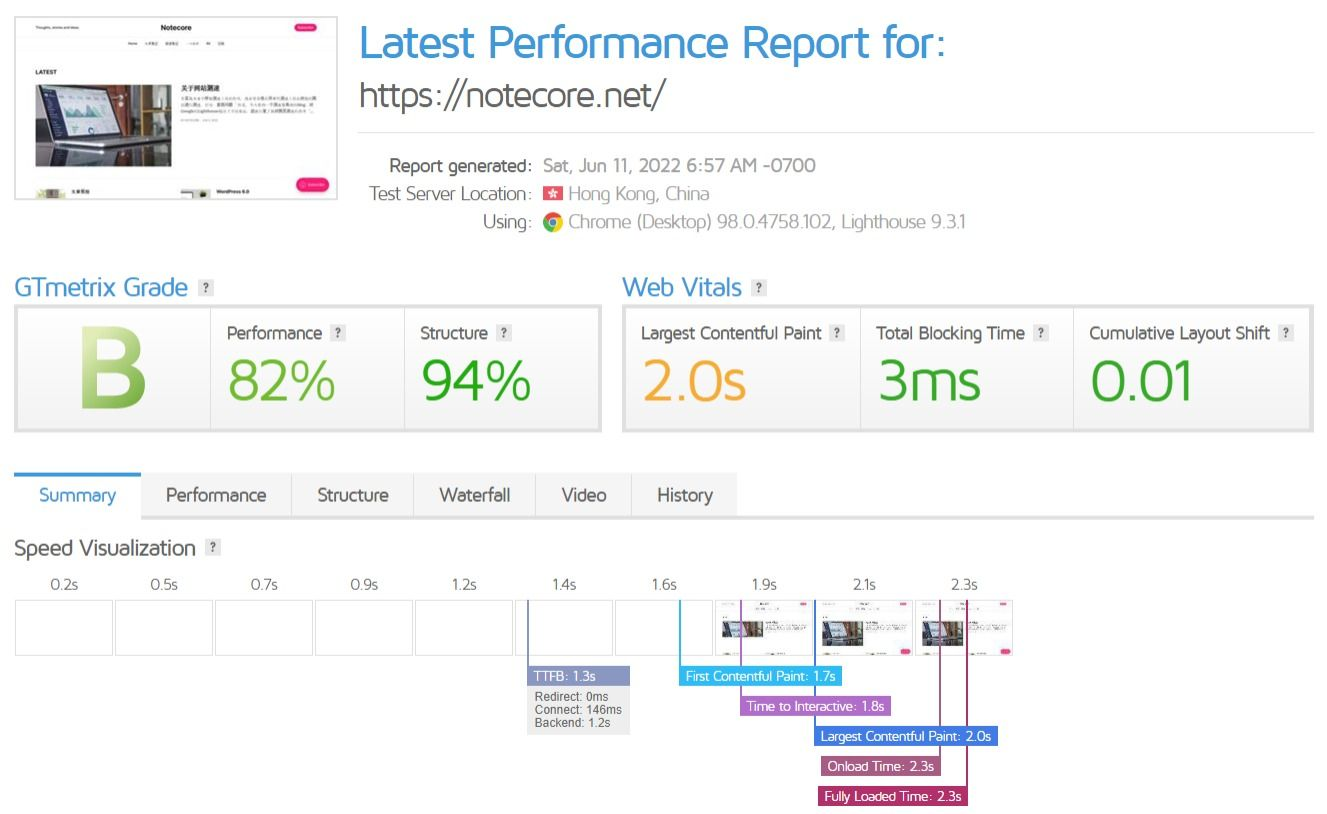Screen dimensions: 1327x814
Task: Click the help icon next to GTmetrix Grade
Action: [206, 288]
